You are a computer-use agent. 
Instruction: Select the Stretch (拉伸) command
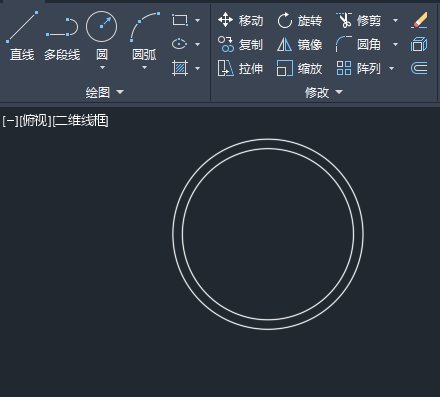click(241, 68)
